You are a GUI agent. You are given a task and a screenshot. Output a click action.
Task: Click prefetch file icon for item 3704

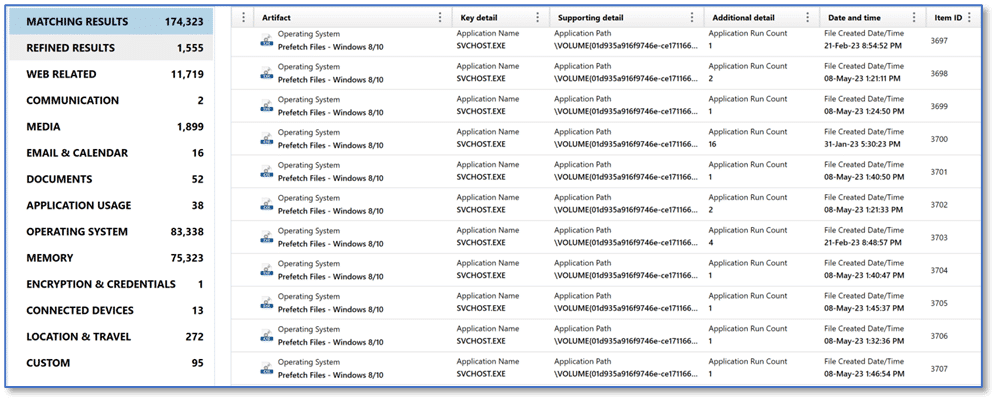point(267,270)
